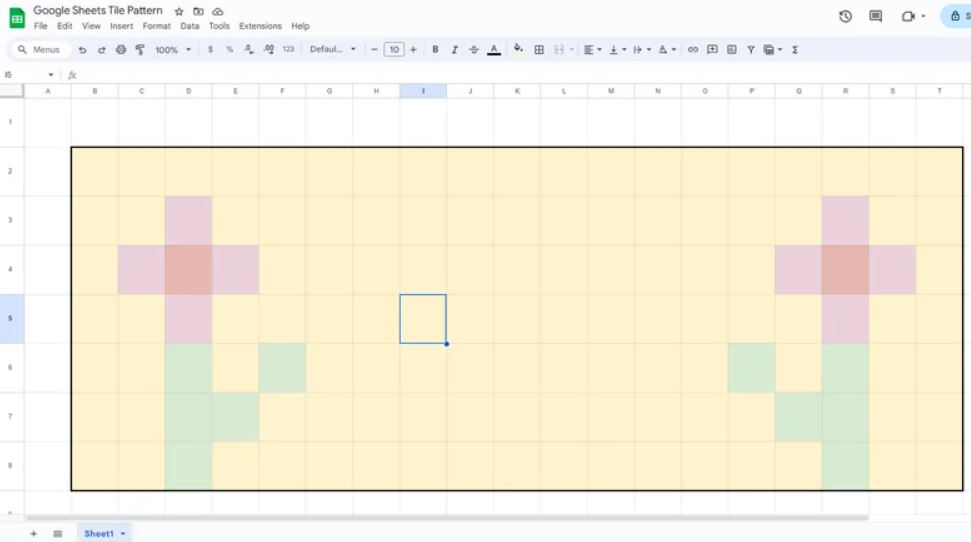Click the horizontal scrollbar

(x=447, y=517)
